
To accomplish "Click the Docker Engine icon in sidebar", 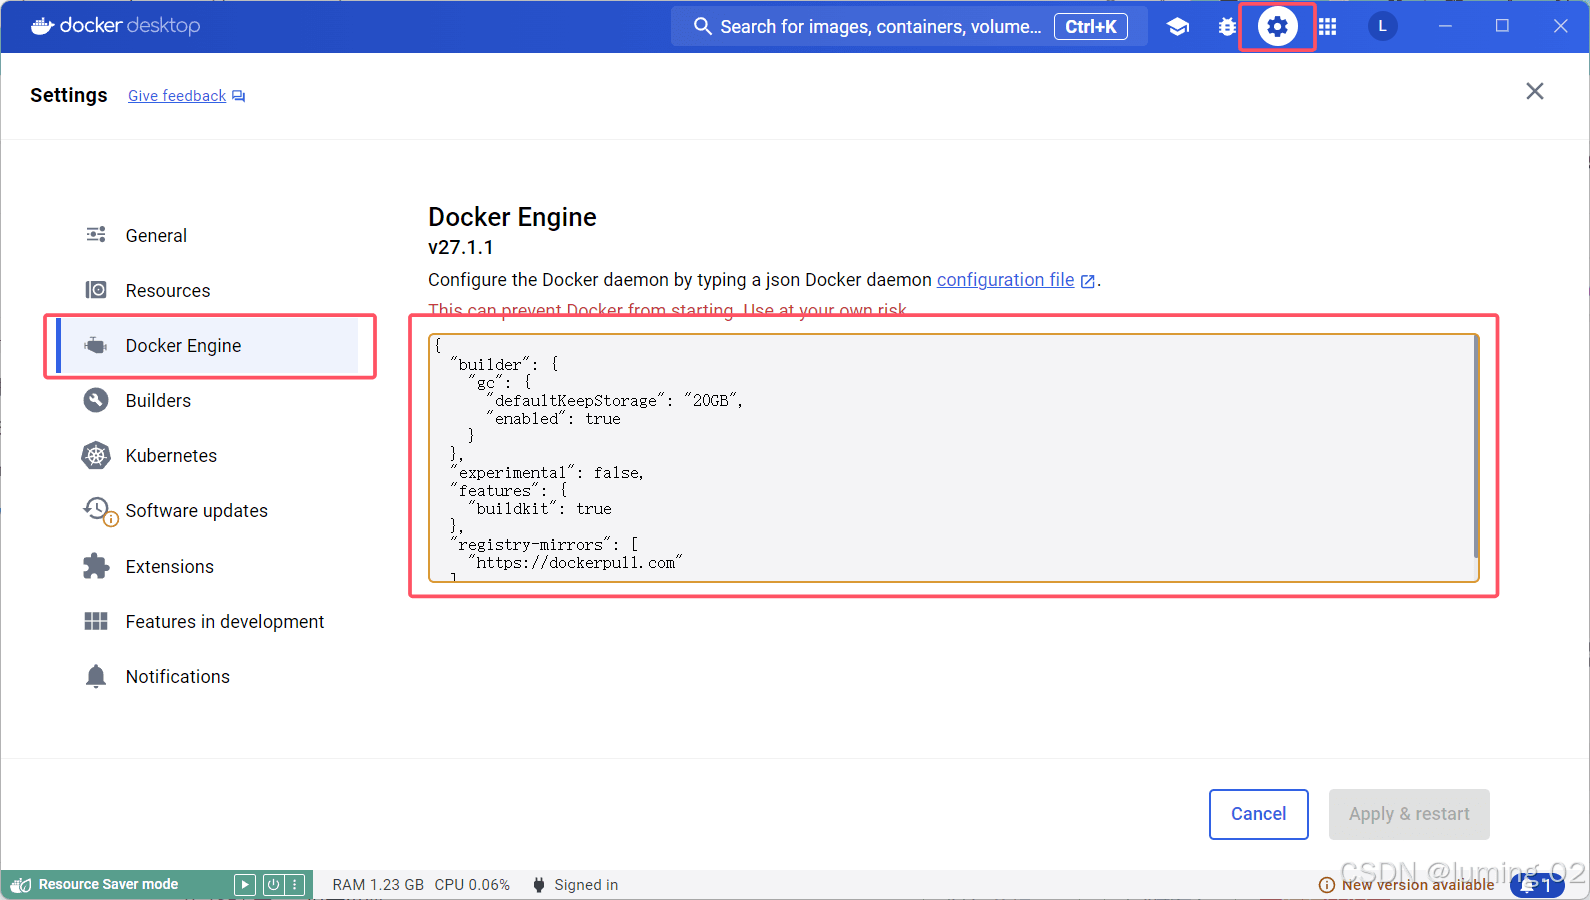I will (x=96, y=346).
